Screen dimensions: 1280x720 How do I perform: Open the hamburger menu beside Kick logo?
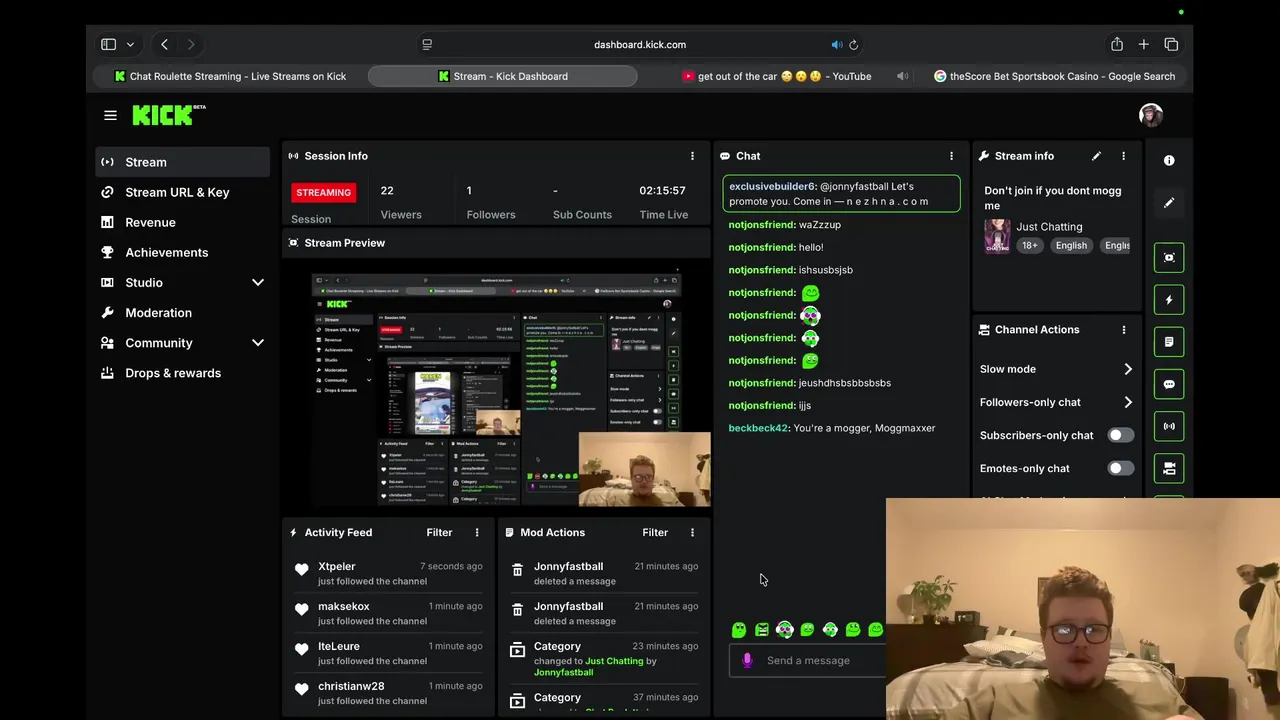coord(110,115)
